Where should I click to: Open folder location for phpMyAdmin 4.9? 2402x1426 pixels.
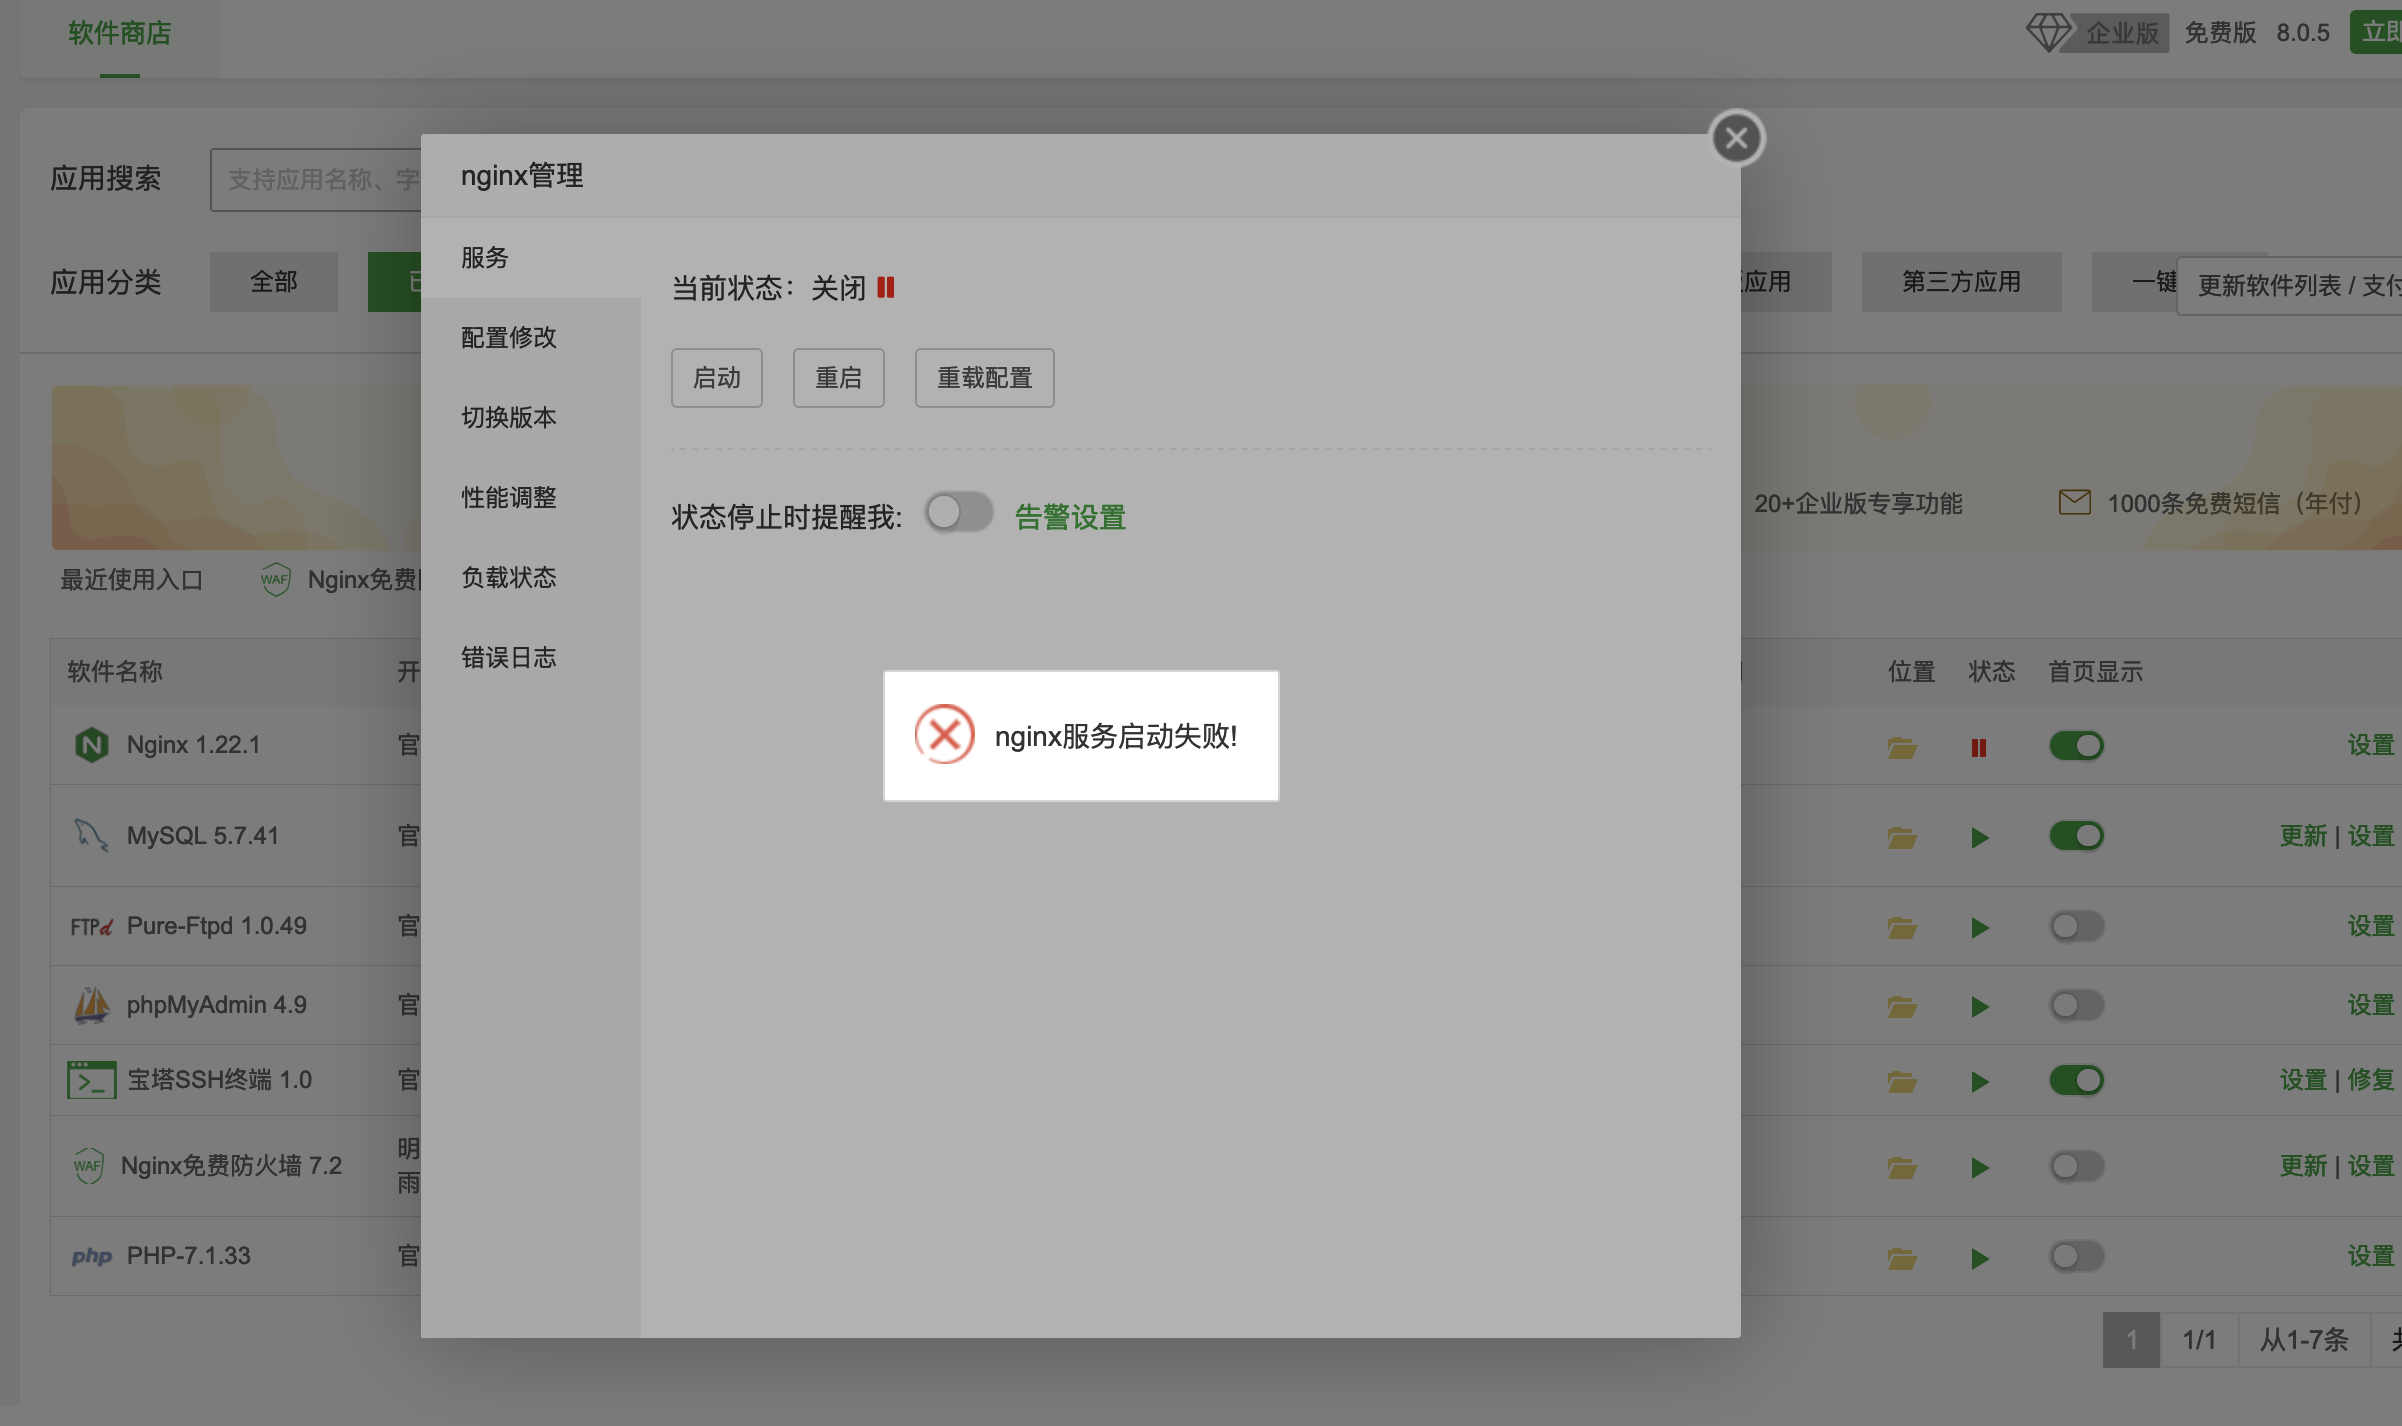coord(1902,1006)
